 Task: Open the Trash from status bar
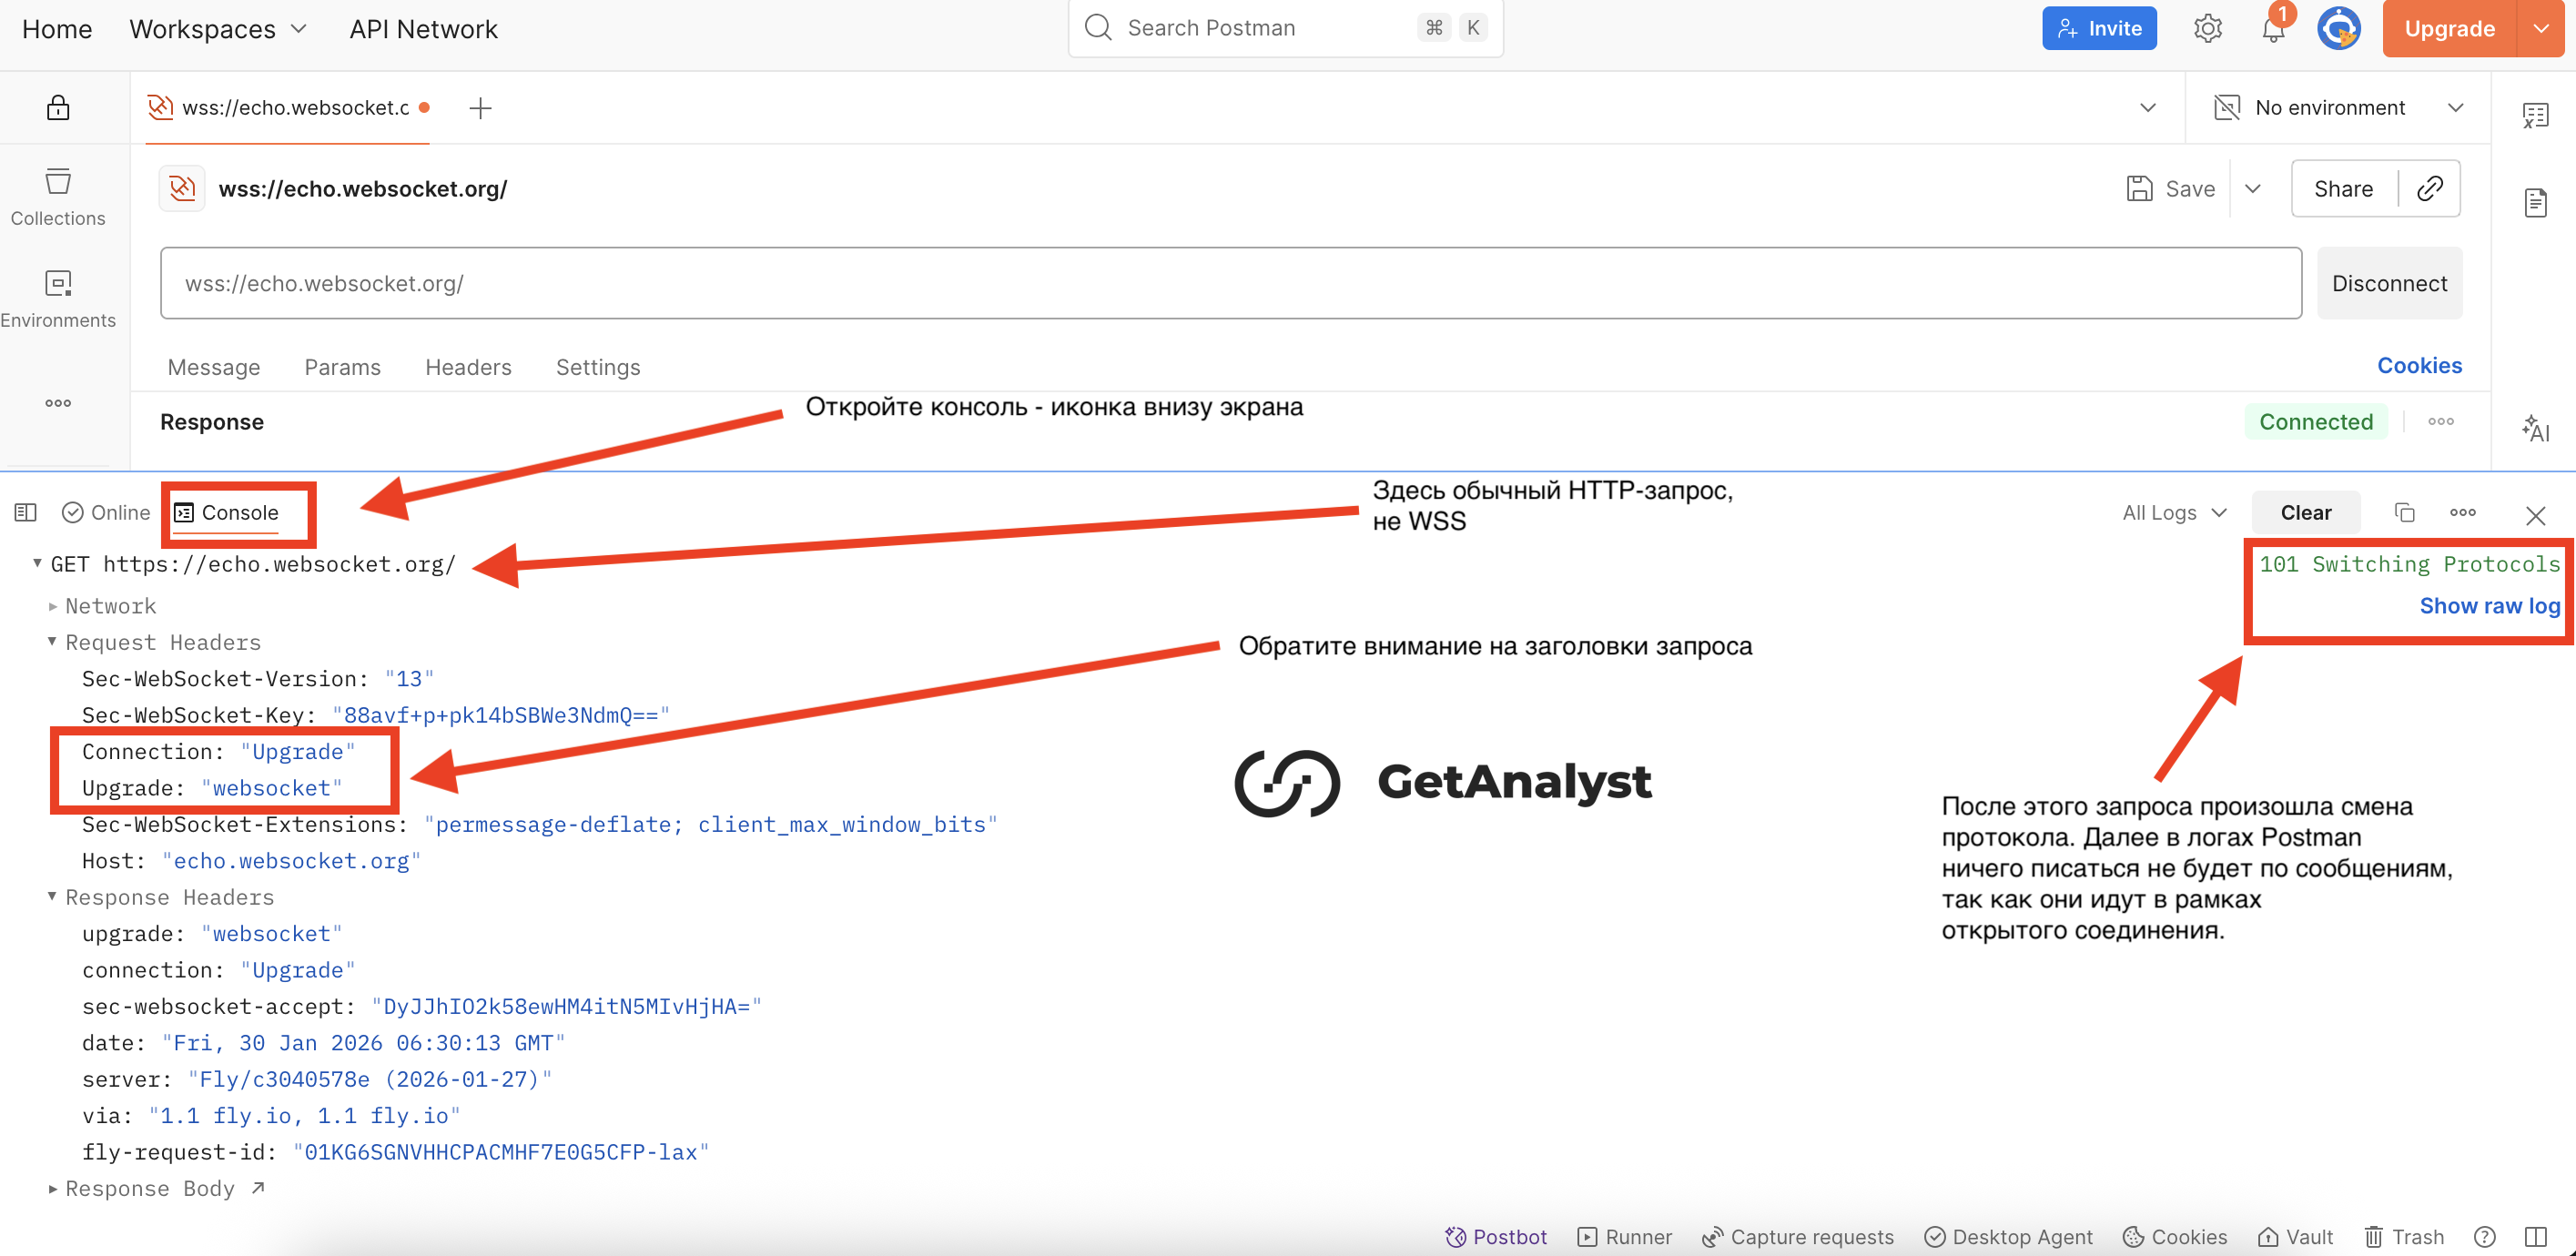[2404, 1236]
